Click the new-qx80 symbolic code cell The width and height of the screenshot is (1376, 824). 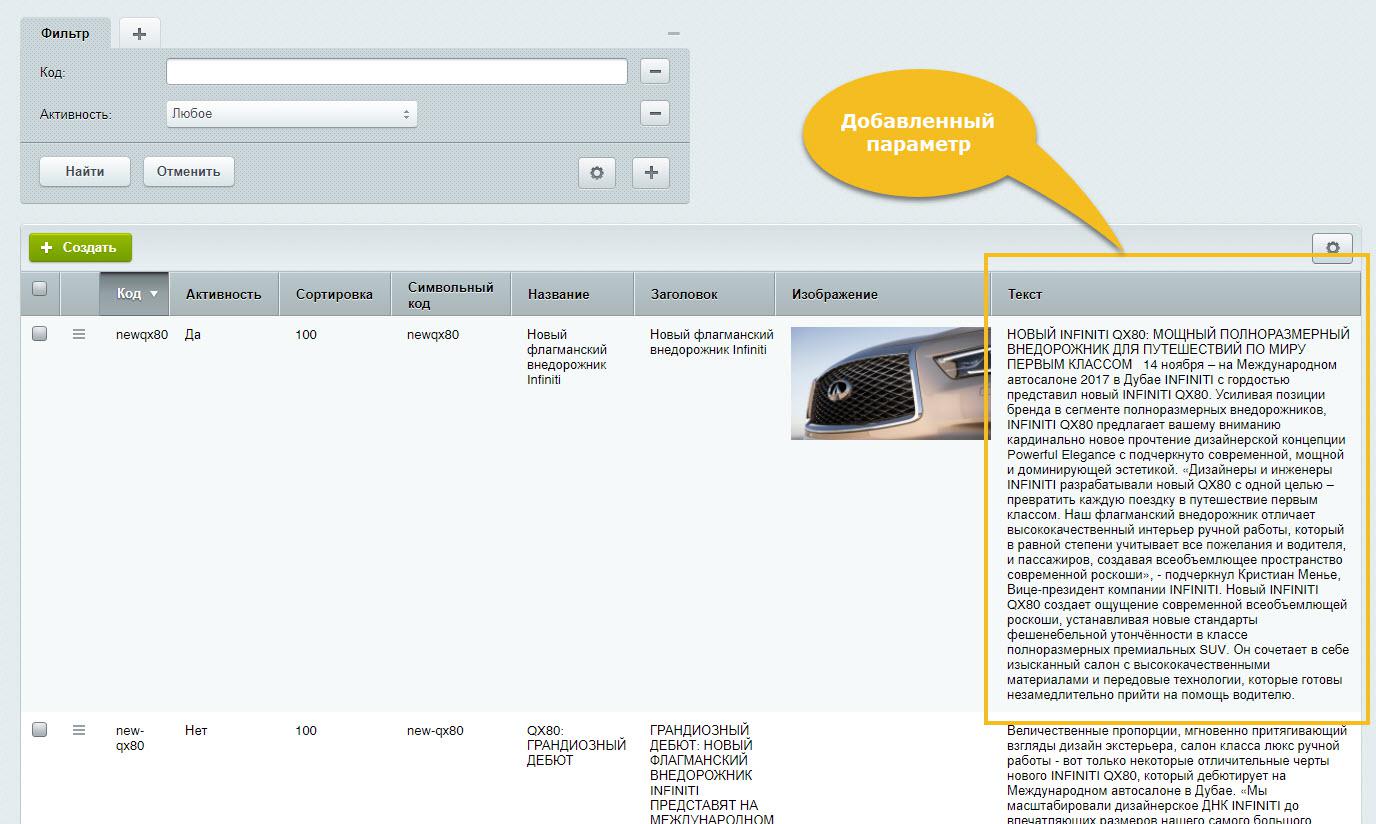(x=435, y=730)
